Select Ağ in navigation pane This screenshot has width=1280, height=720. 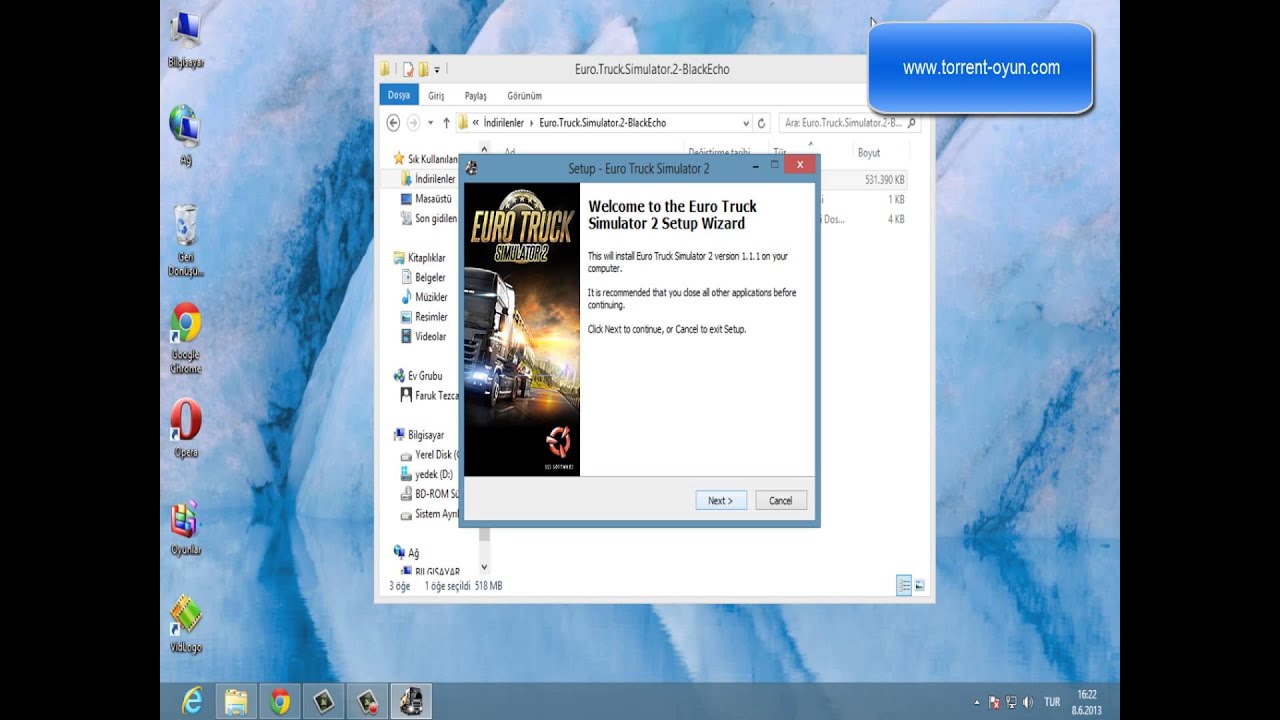[406, 553]
